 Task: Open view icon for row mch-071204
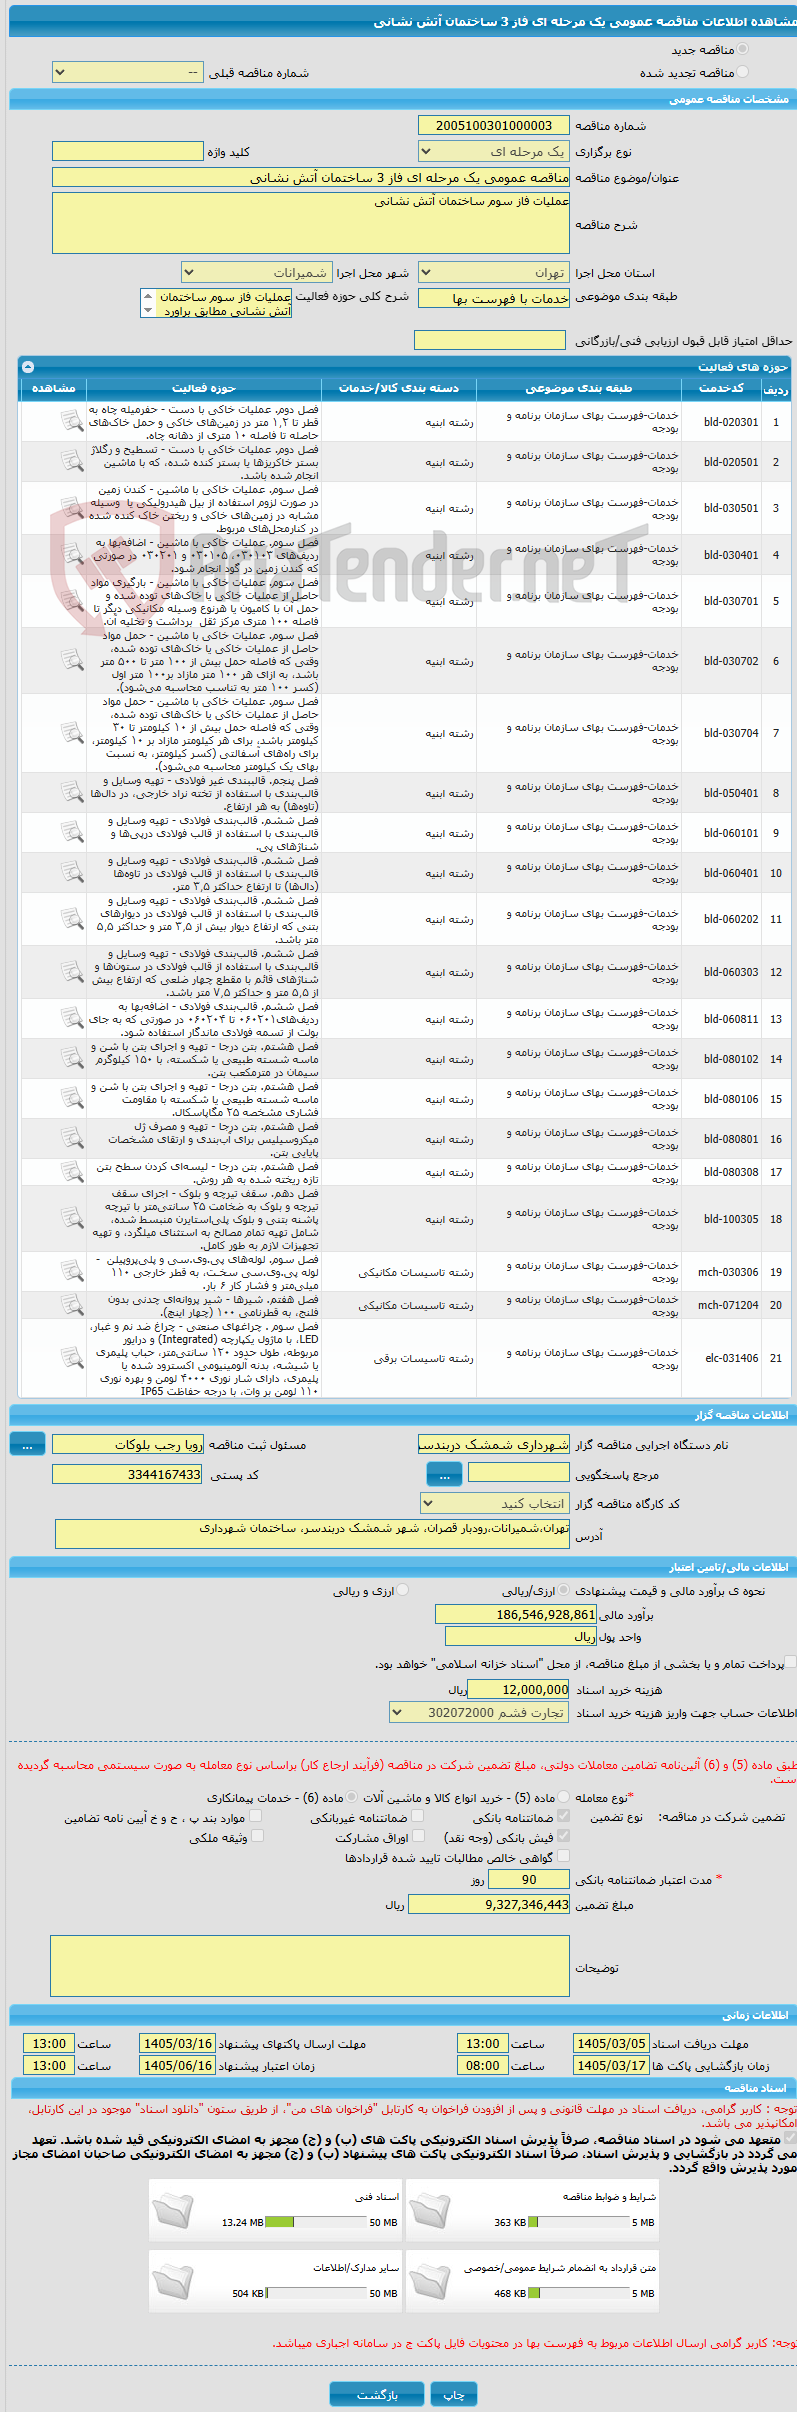[72, 1305]
